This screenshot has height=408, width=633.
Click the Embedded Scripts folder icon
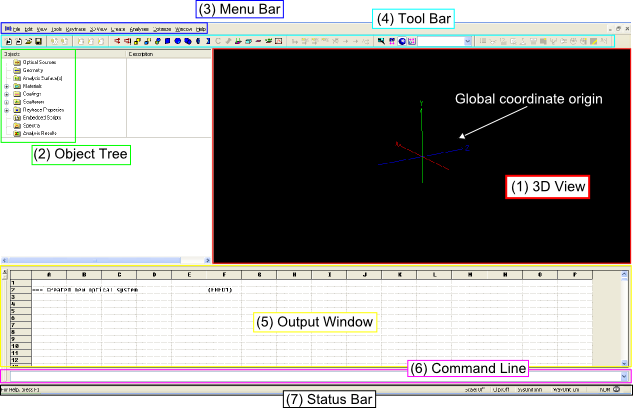point(17,118)
